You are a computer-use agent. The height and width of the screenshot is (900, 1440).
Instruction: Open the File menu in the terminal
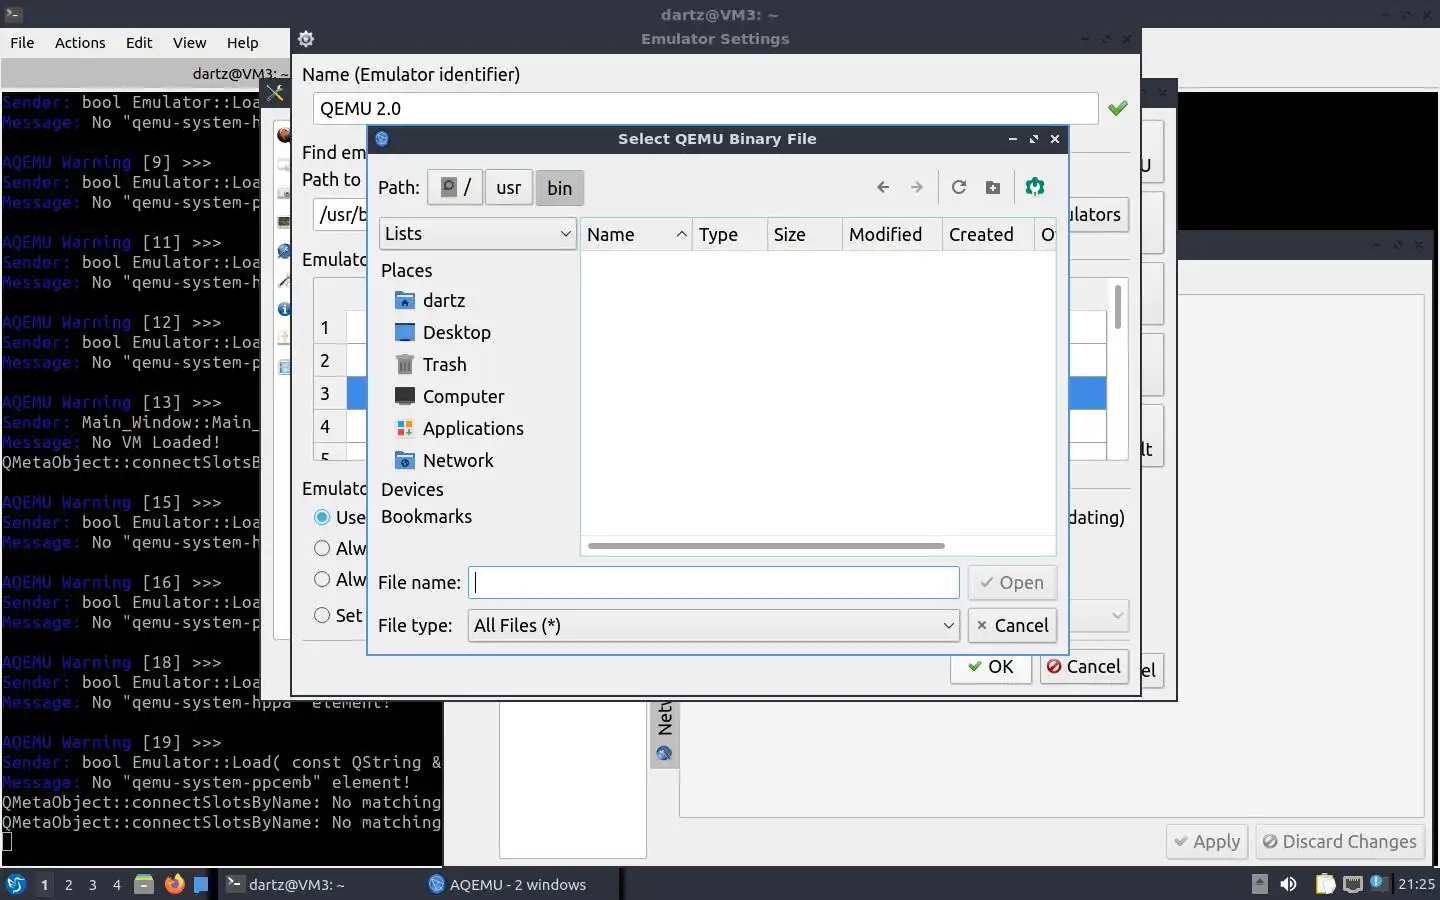tap(22, 43)
